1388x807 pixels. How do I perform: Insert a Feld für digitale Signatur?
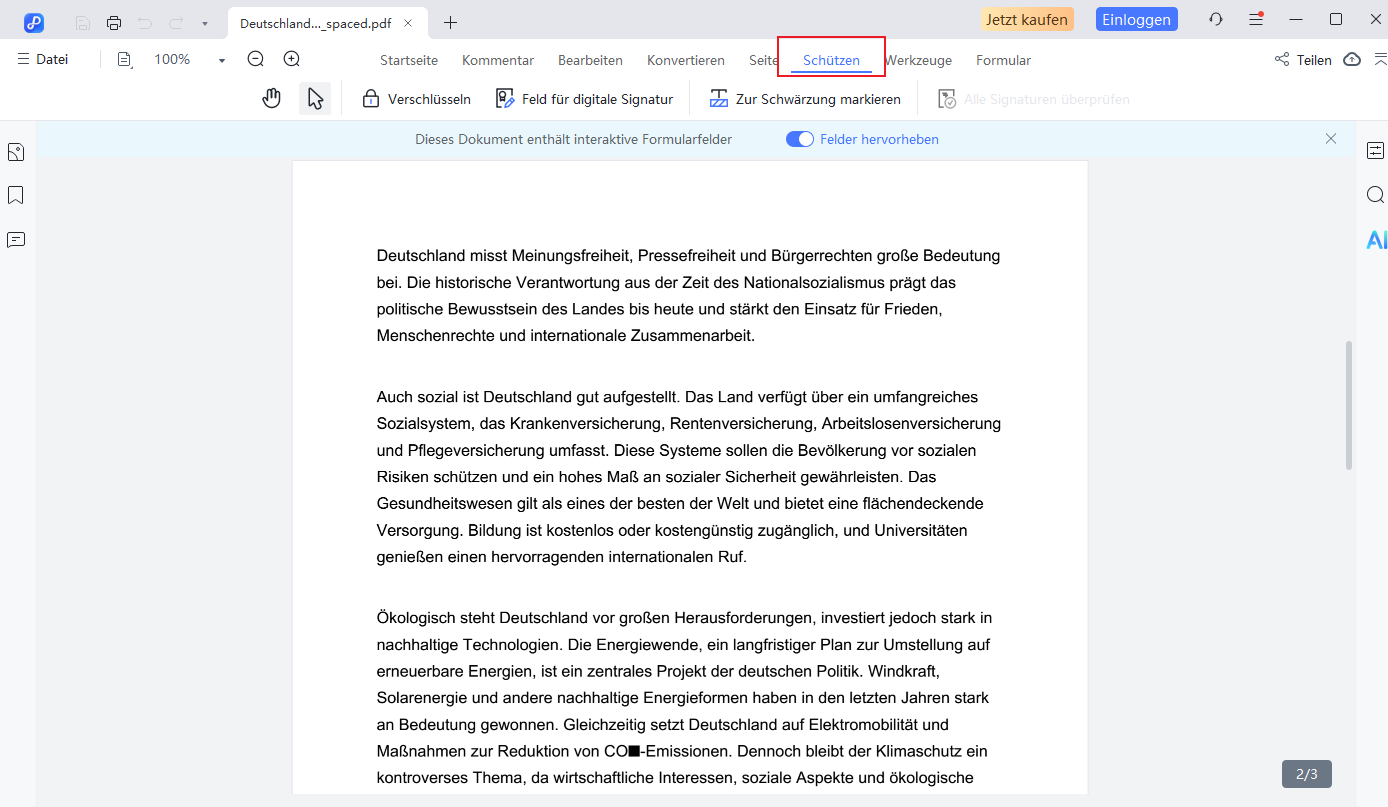click(x=584, y=97)
